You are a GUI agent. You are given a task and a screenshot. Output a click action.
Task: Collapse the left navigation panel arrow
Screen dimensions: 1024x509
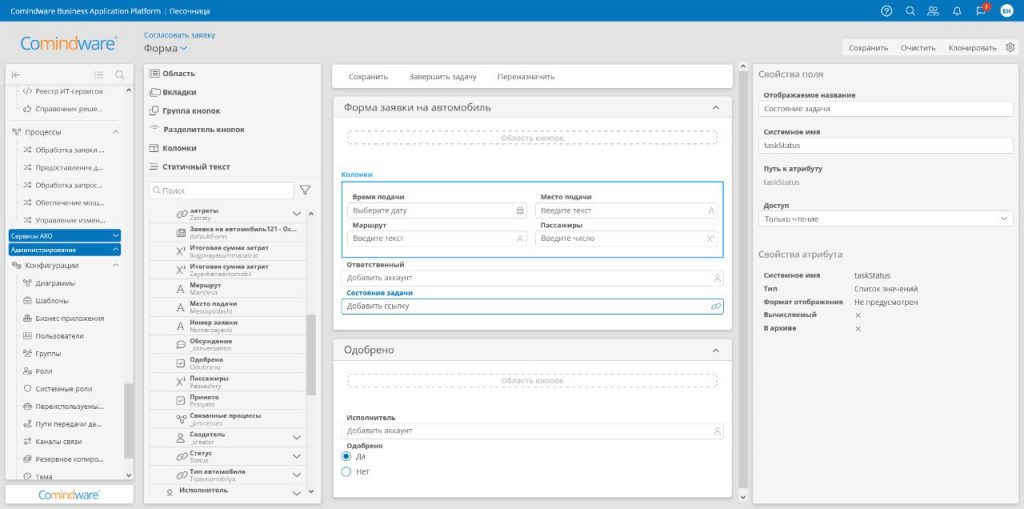click(16, 74)
